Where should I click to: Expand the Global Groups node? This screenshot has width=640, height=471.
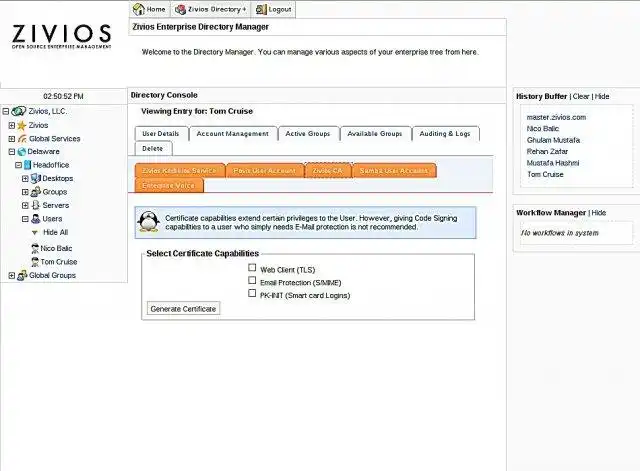pyautogui.click(x=12, y=275)
